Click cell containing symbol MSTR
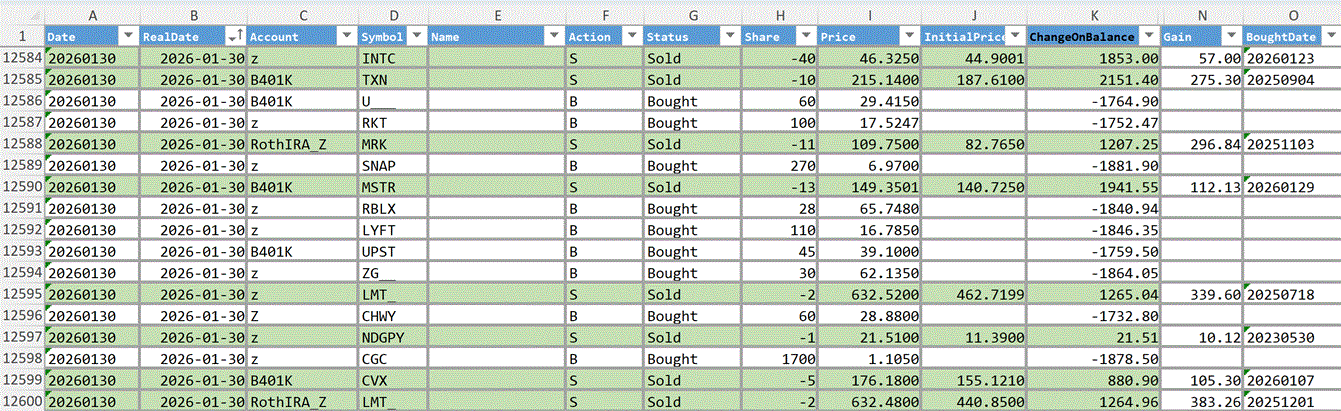 [x=393, y=187]
